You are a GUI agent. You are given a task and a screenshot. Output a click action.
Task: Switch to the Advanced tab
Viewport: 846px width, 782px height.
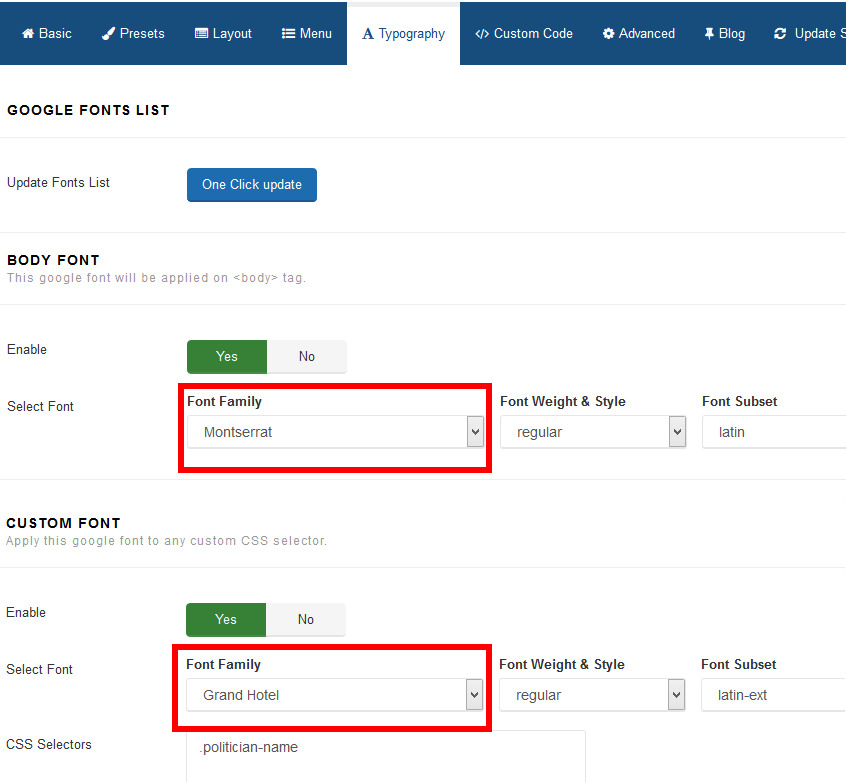[639, 33]
